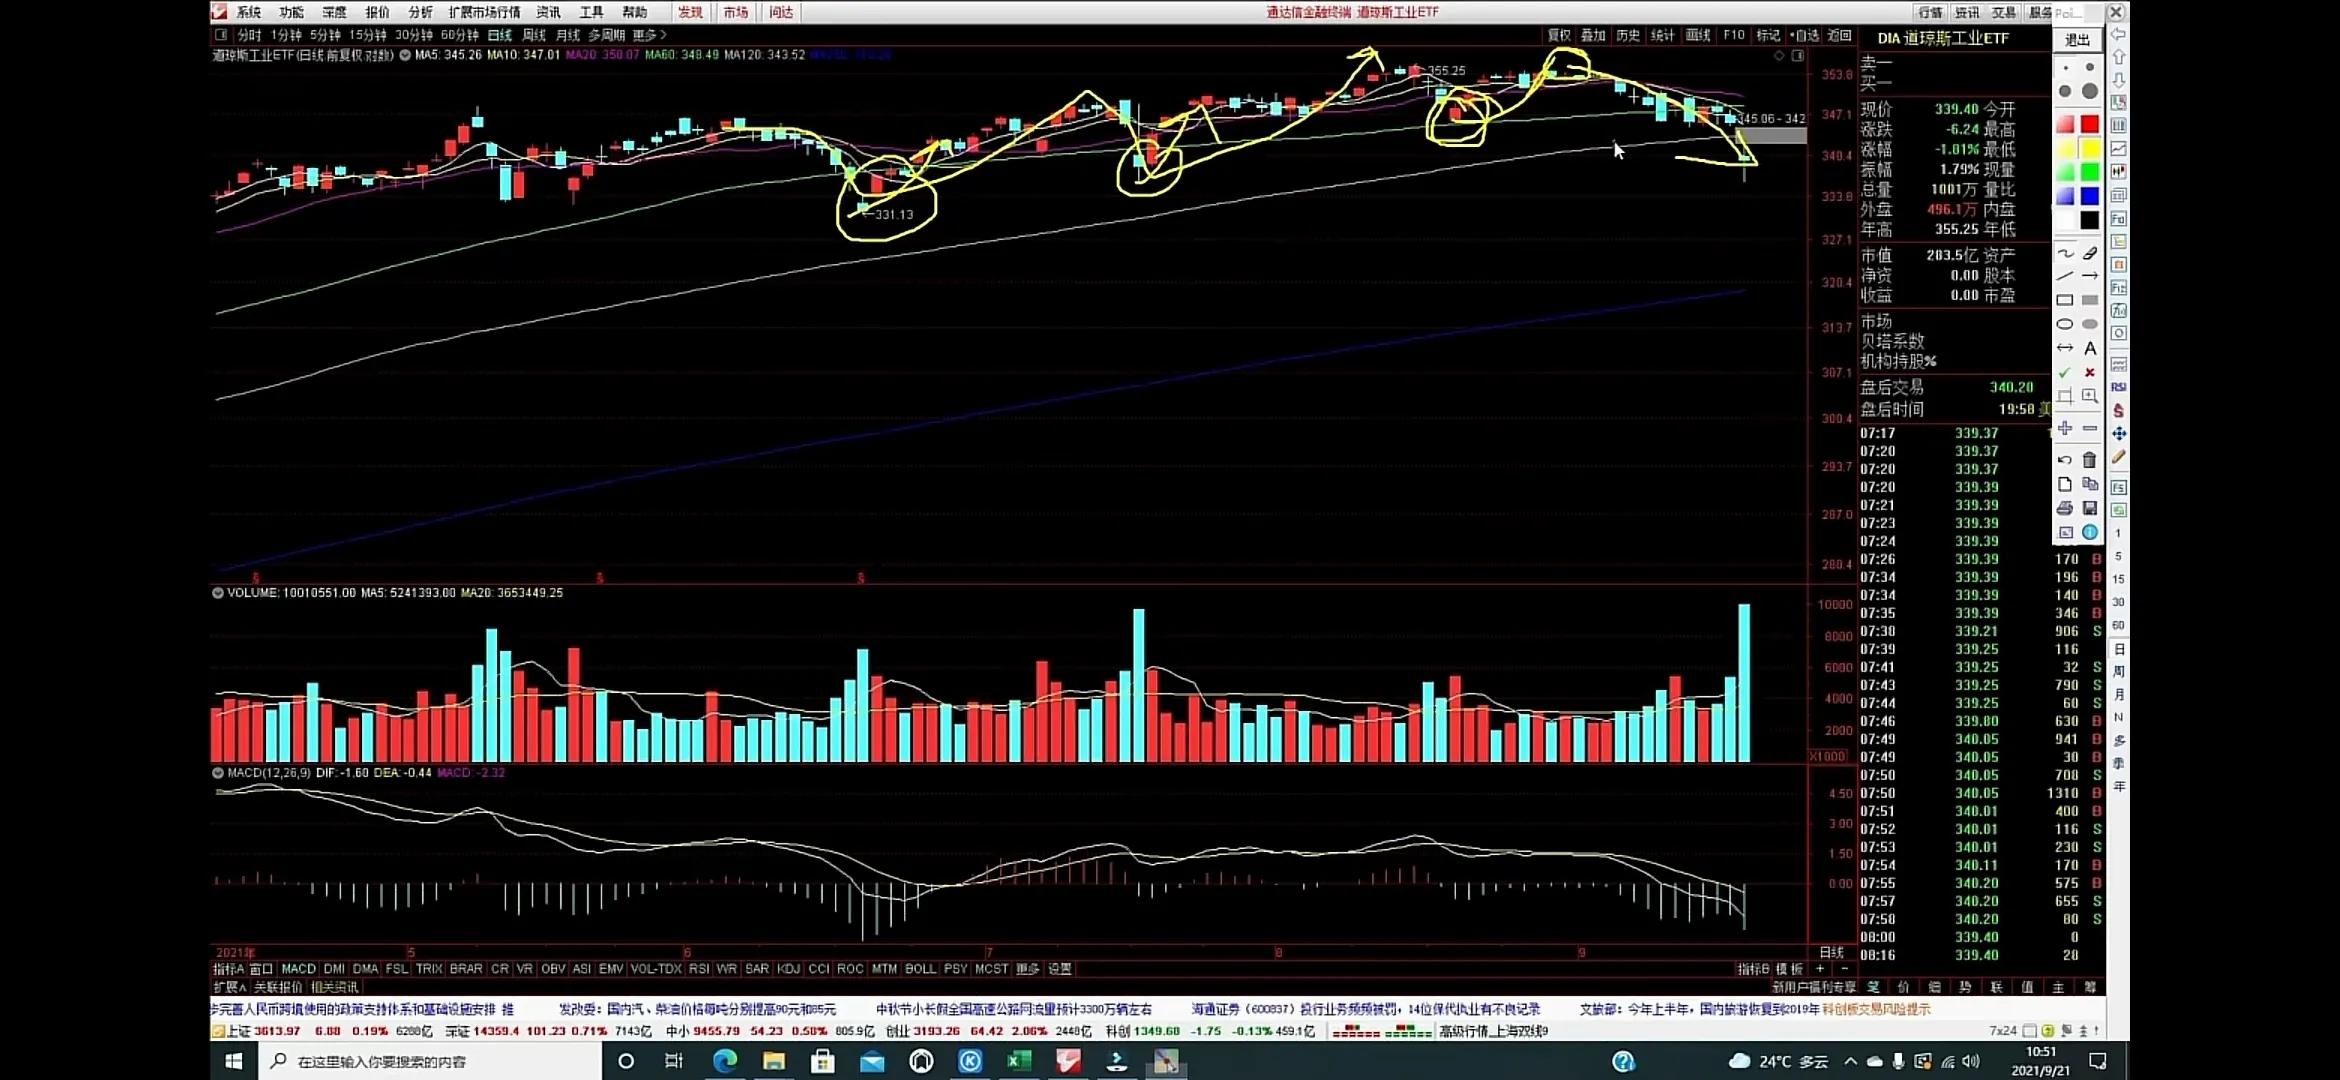Select the eraser drawing tool
The height and width of the screenshot is (1080, 2340).
tap(2090, 253)
